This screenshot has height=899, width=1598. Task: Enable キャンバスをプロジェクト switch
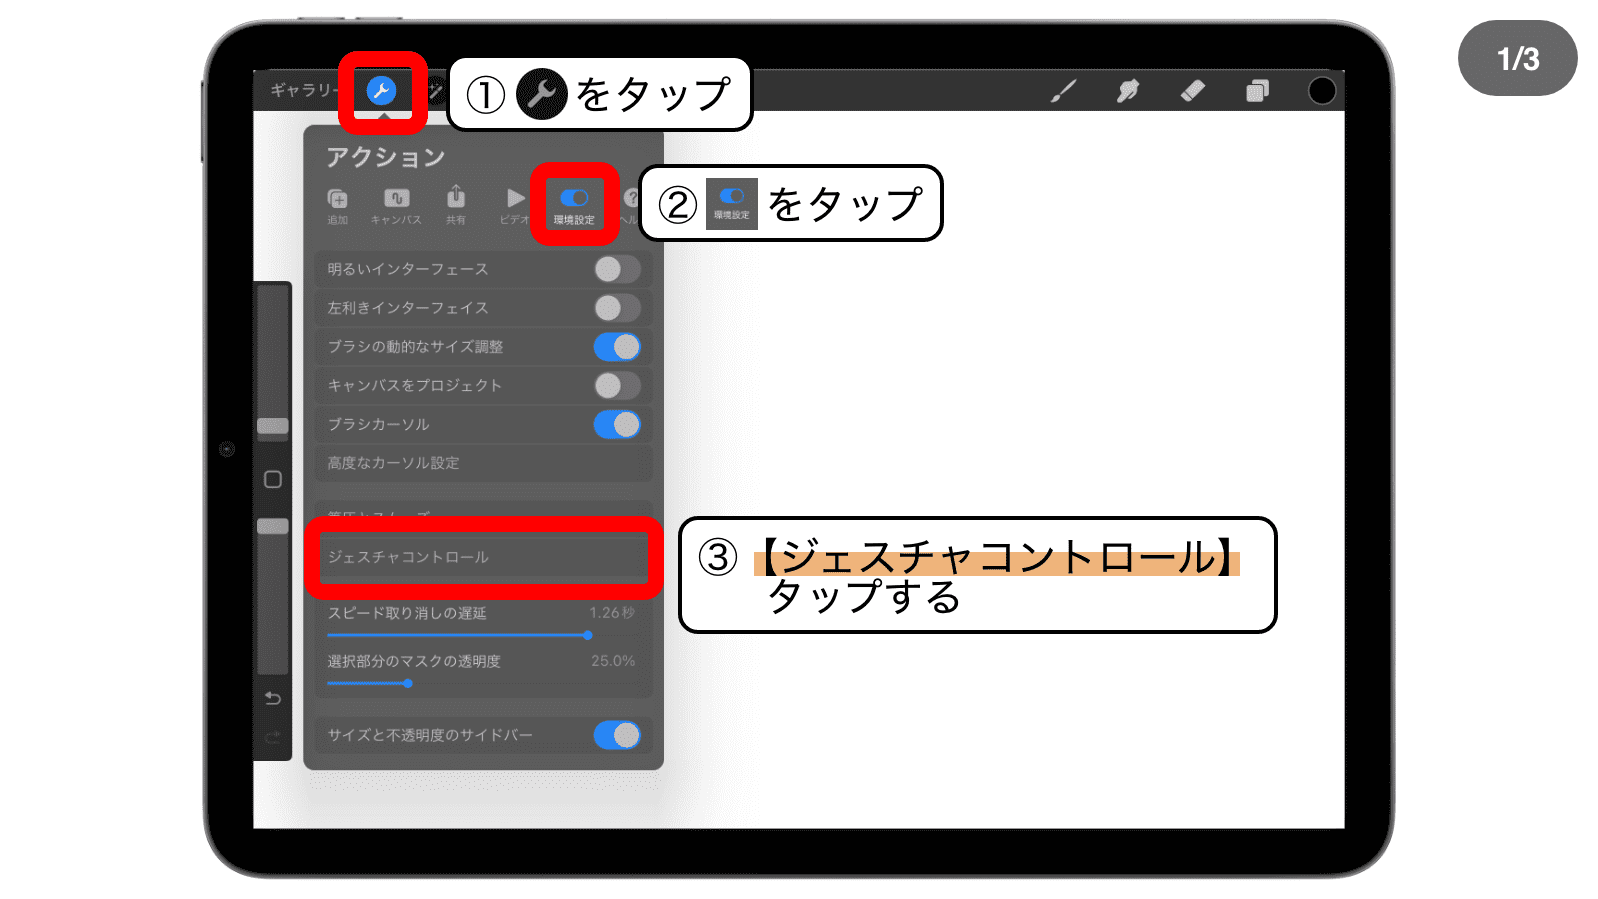tap(617, 386)
